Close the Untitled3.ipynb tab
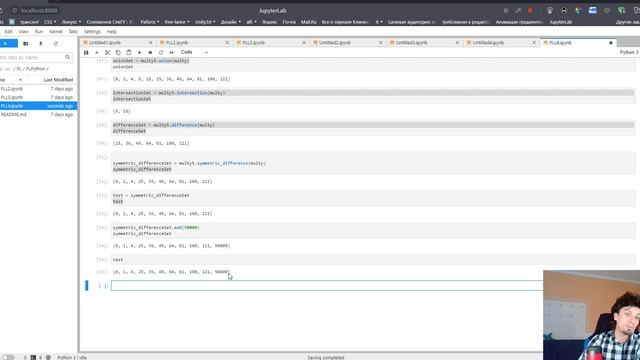640x360 pixels. tap(458, 42)
